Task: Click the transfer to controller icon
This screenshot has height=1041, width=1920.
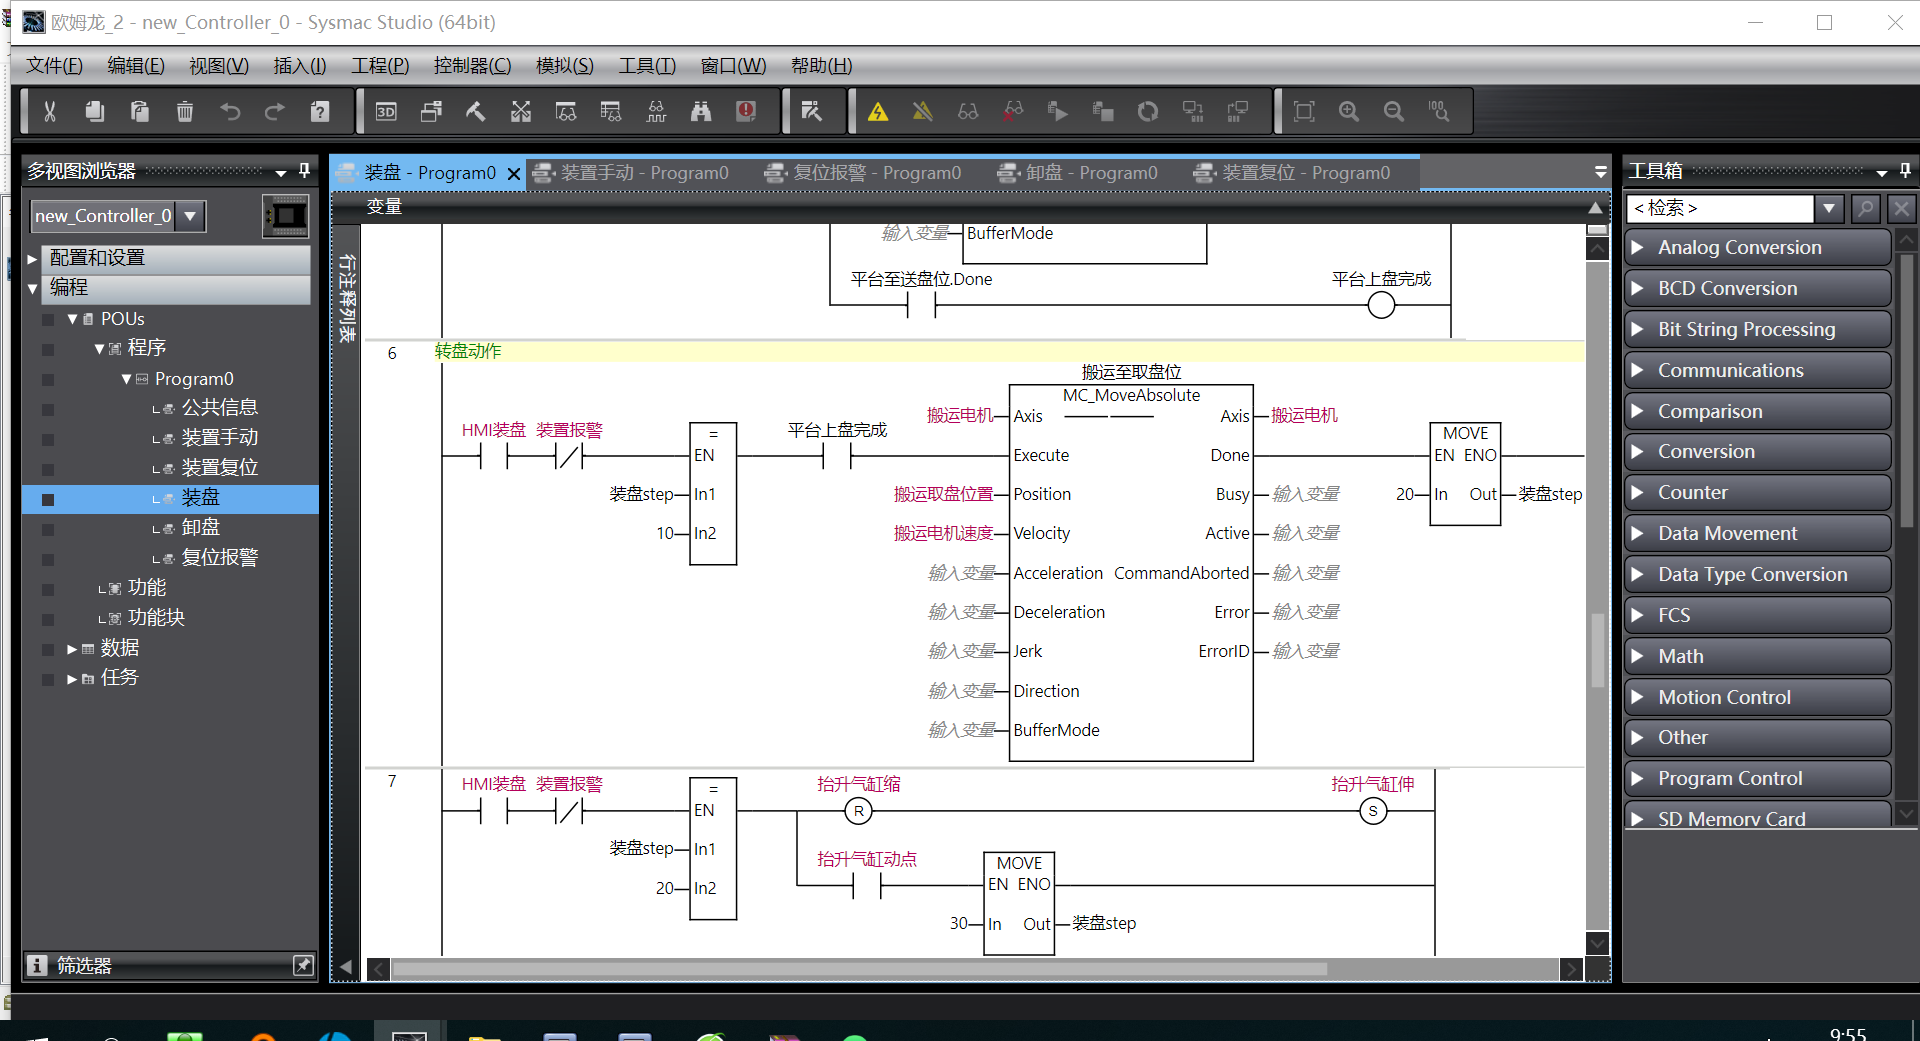Action: point(1193,111)
